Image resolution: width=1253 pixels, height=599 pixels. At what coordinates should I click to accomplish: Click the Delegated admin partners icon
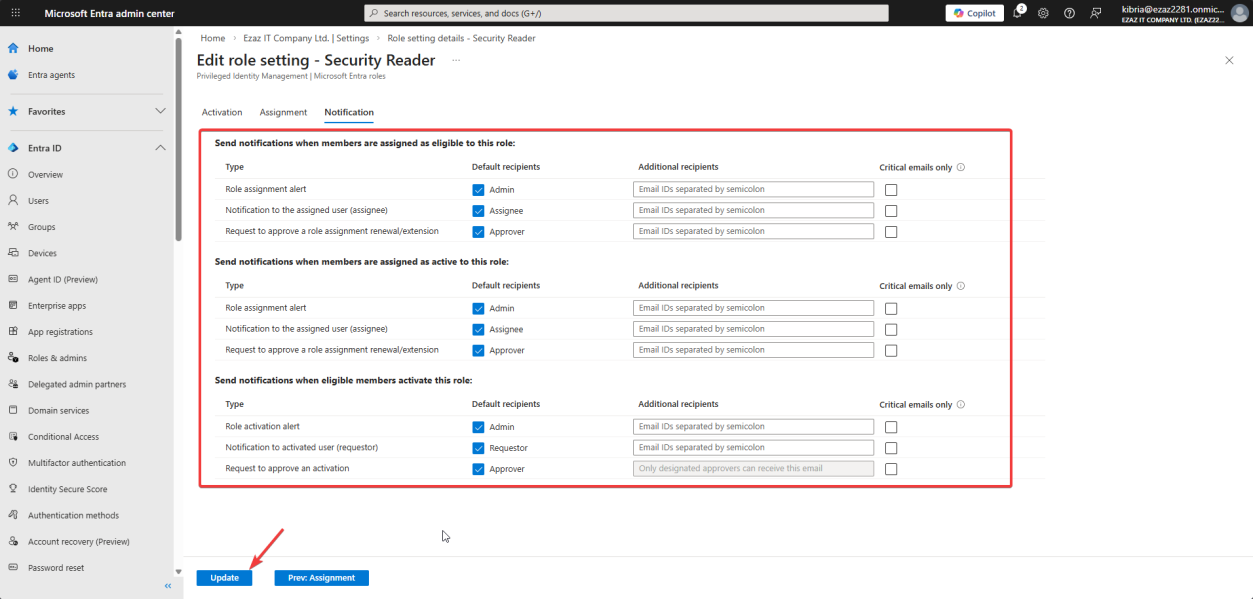(13, 384)
